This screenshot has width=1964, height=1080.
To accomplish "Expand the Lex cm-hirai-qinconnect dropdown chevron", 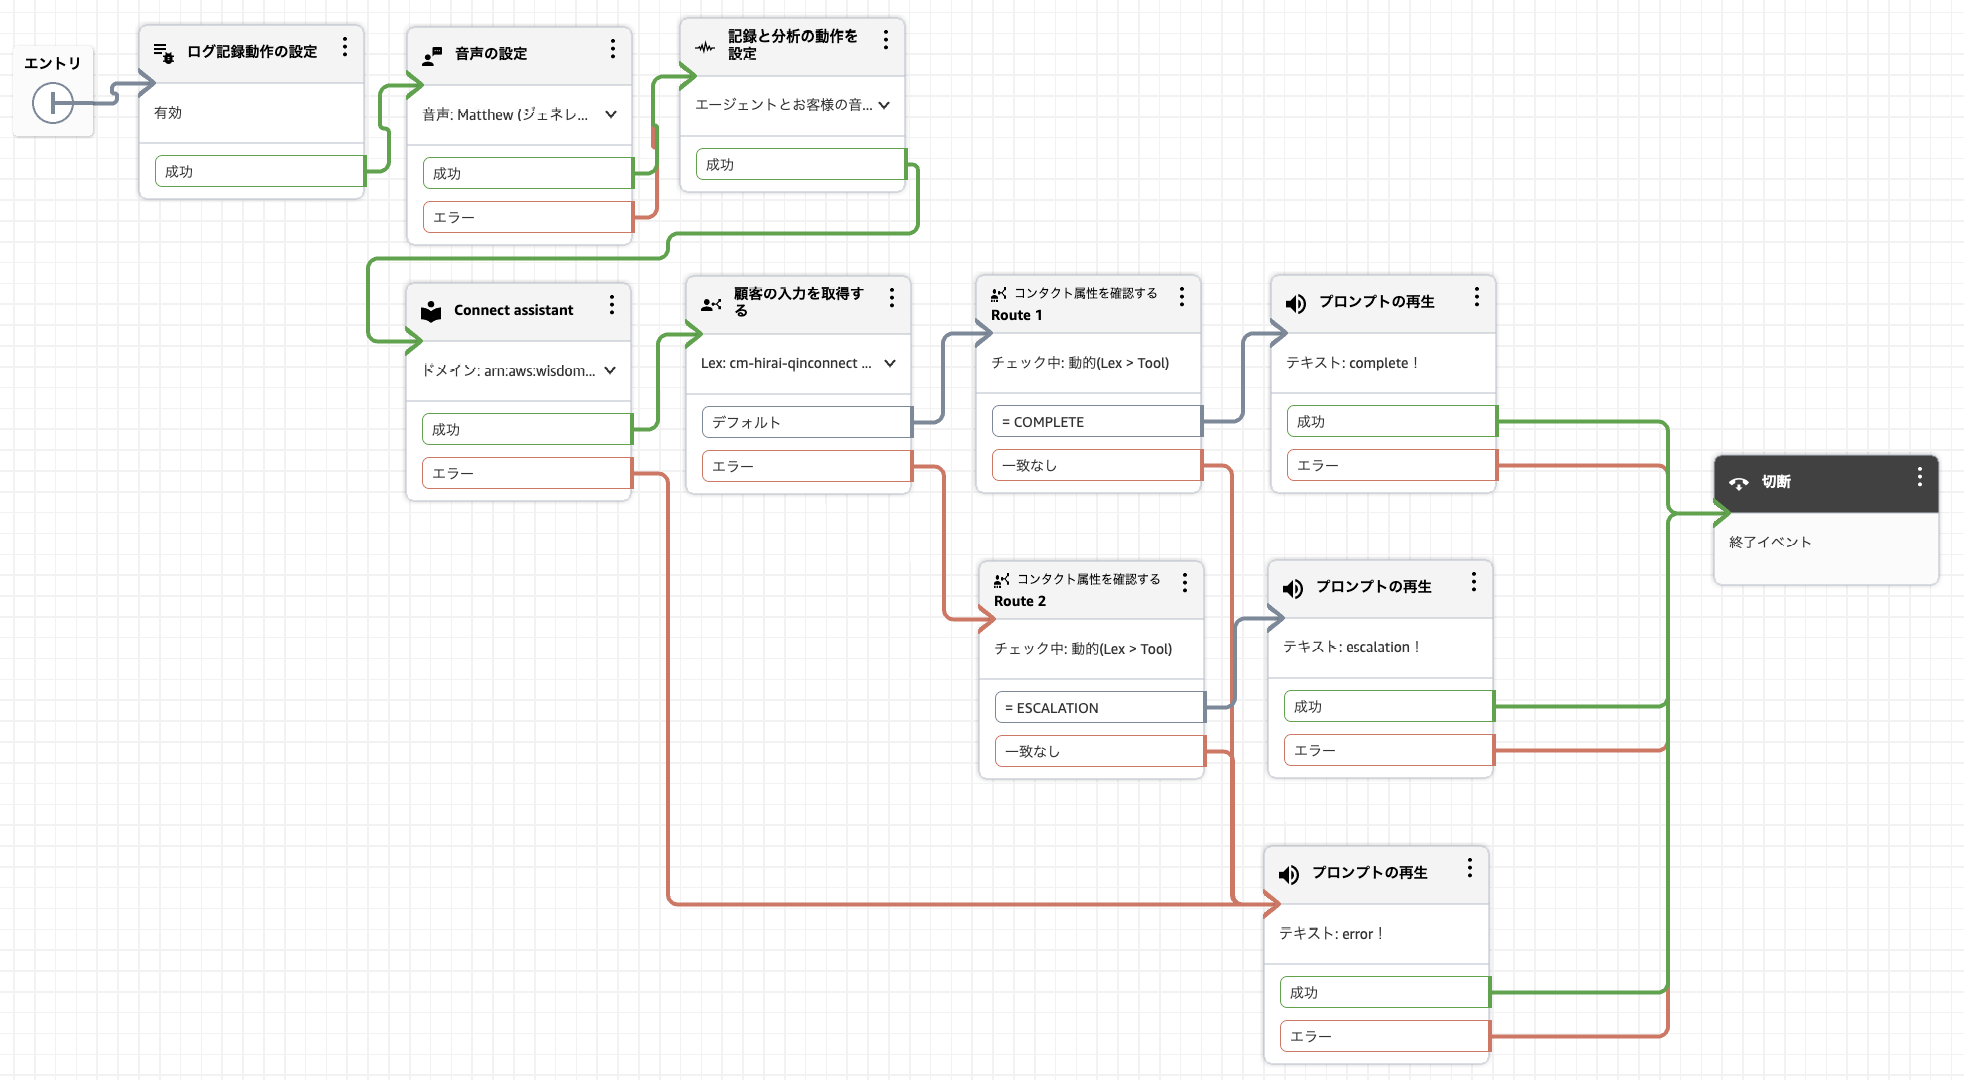I will coord(889,363).
